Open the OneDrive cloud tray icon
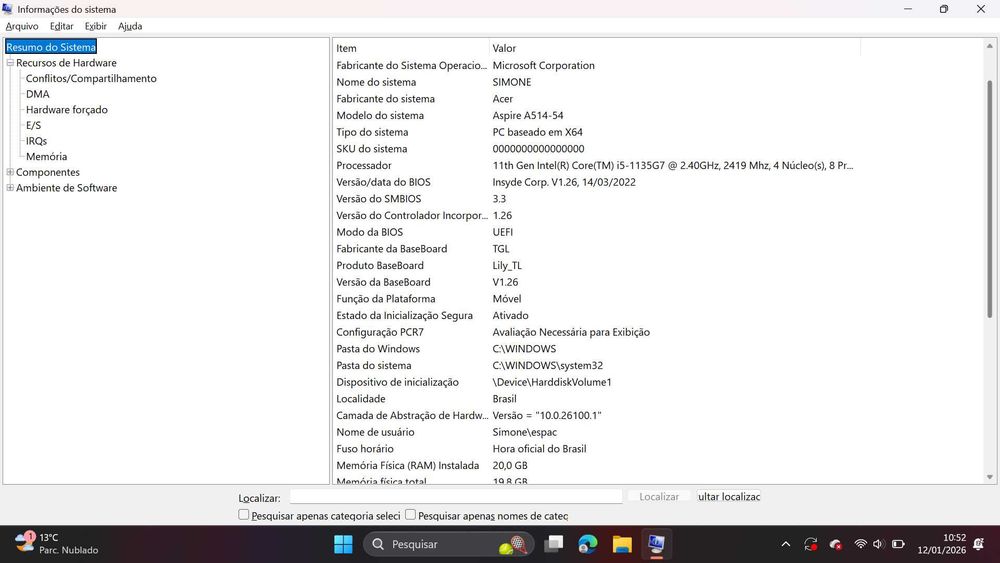Image resolution: width=1000 pixels, height=563 pixels. pyautogui.click(x=835, y=544)
